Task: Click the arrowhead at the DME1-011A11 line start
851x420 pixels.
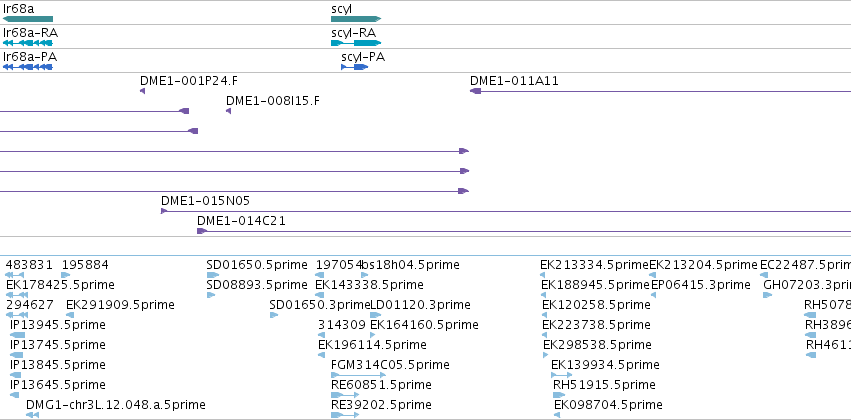Action: pos(475,91)
